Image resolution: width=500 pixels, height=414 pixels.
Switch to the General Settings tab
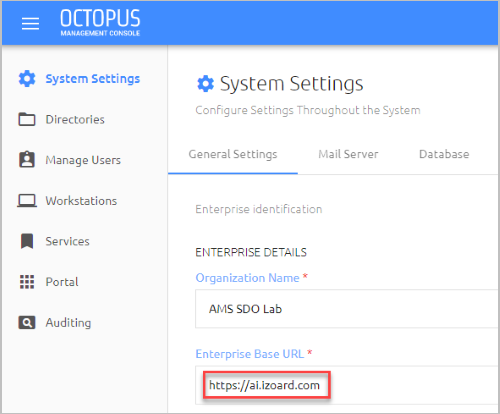tap(233, 154)
